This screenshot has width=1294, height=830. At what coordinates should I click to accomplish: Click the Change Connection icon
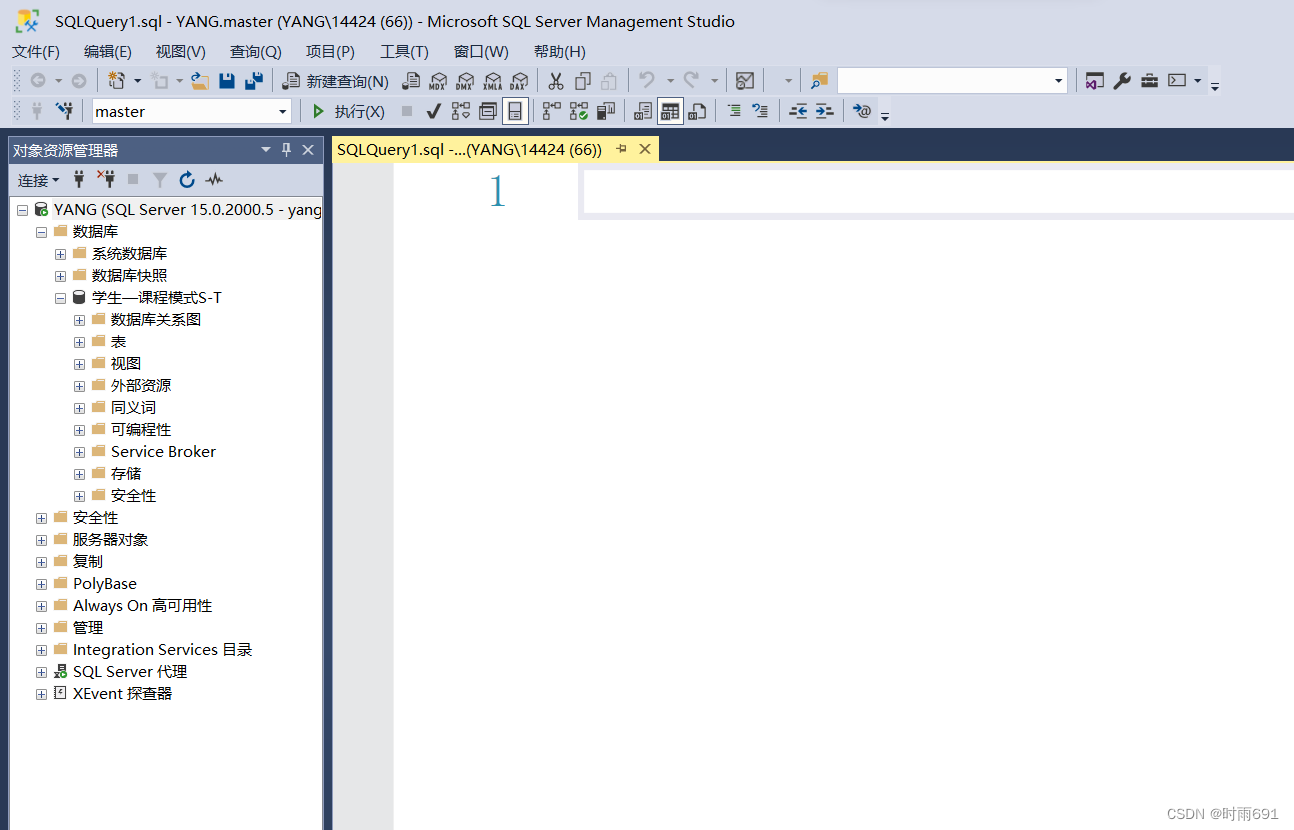point(64,111)
